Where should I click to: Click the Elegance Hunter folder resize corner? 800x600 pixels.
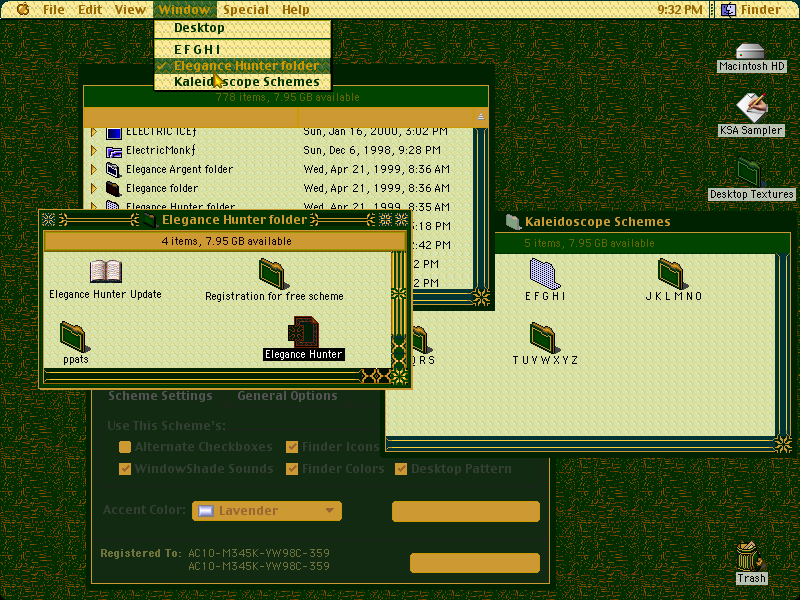399,377
